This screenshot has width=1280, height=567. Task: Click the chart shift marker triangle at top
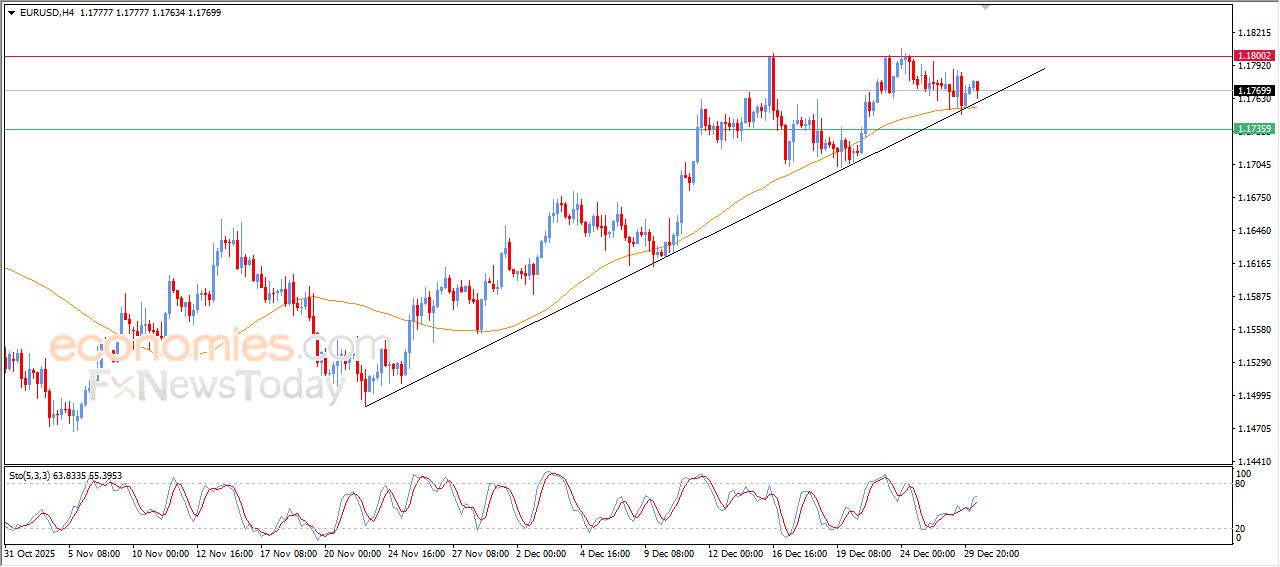(986, 7)
